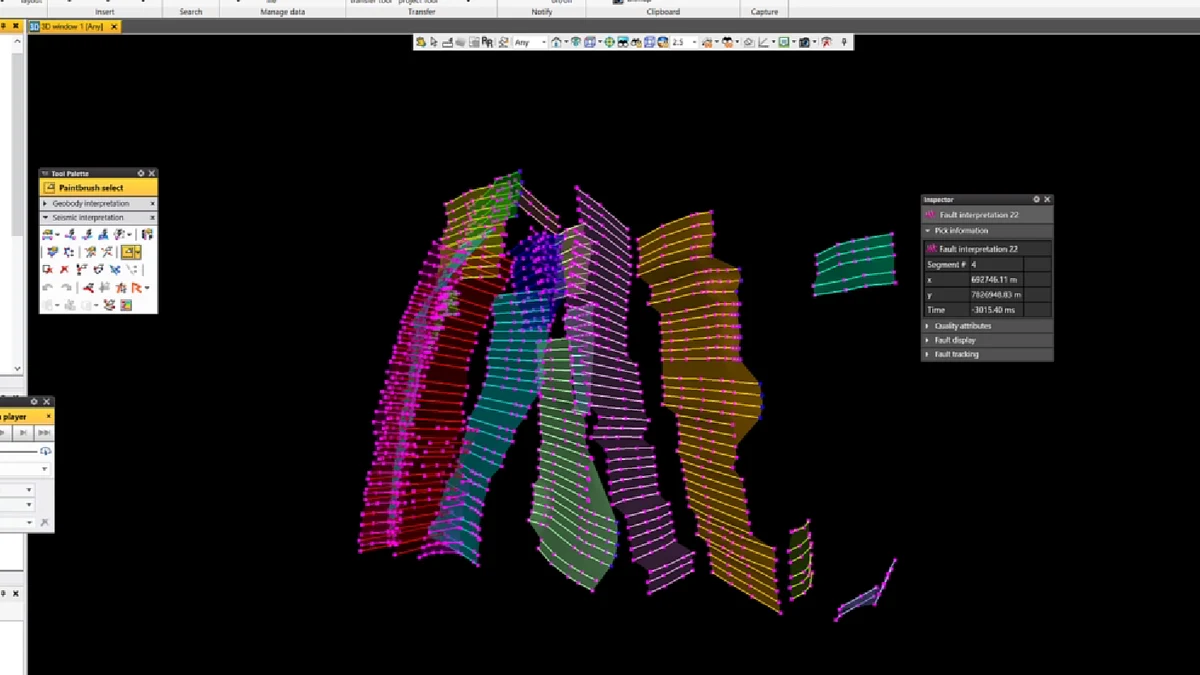Click the x coordinate value 692746.11 m

coord(996,280)
